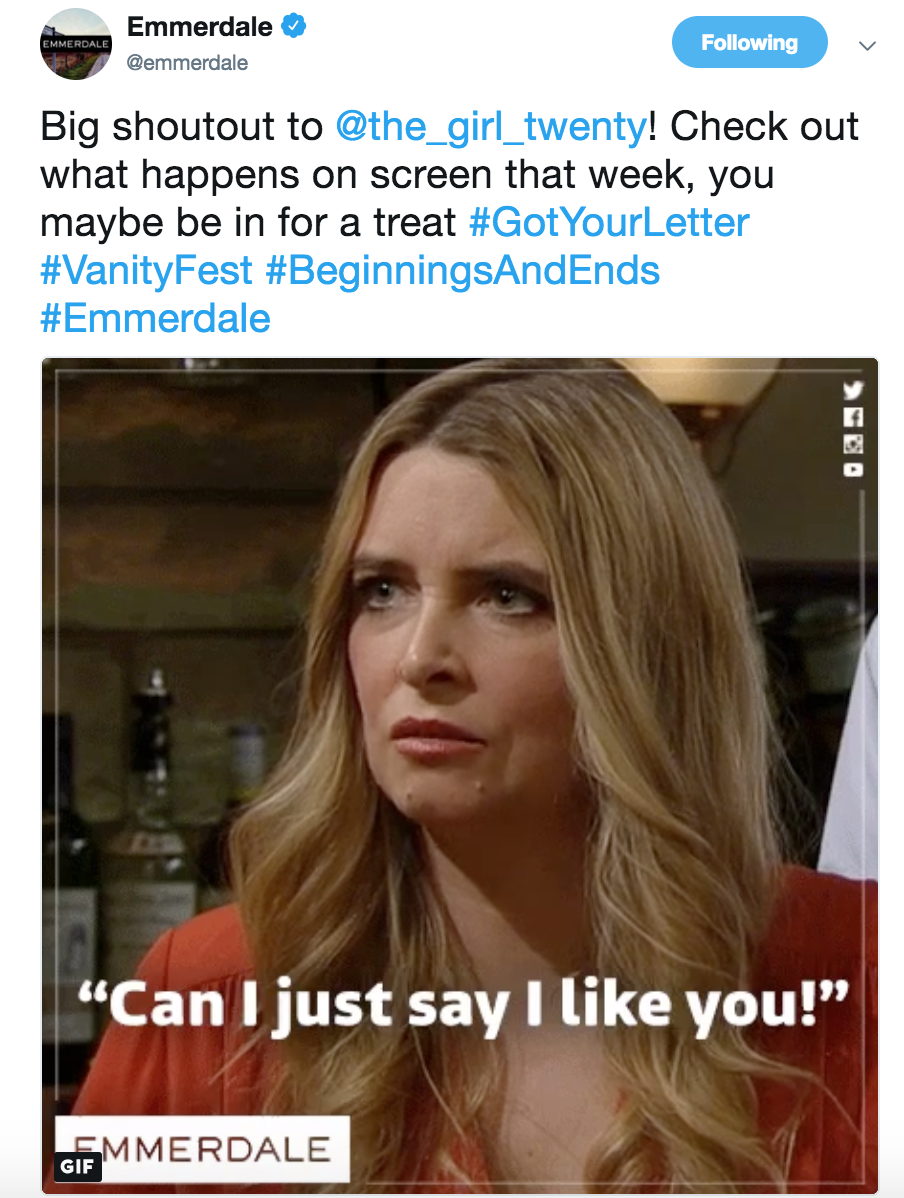This screenshot has height=1198, width=904.
Task: Open the #VanityFest hashtag
Action: (146, 270)
